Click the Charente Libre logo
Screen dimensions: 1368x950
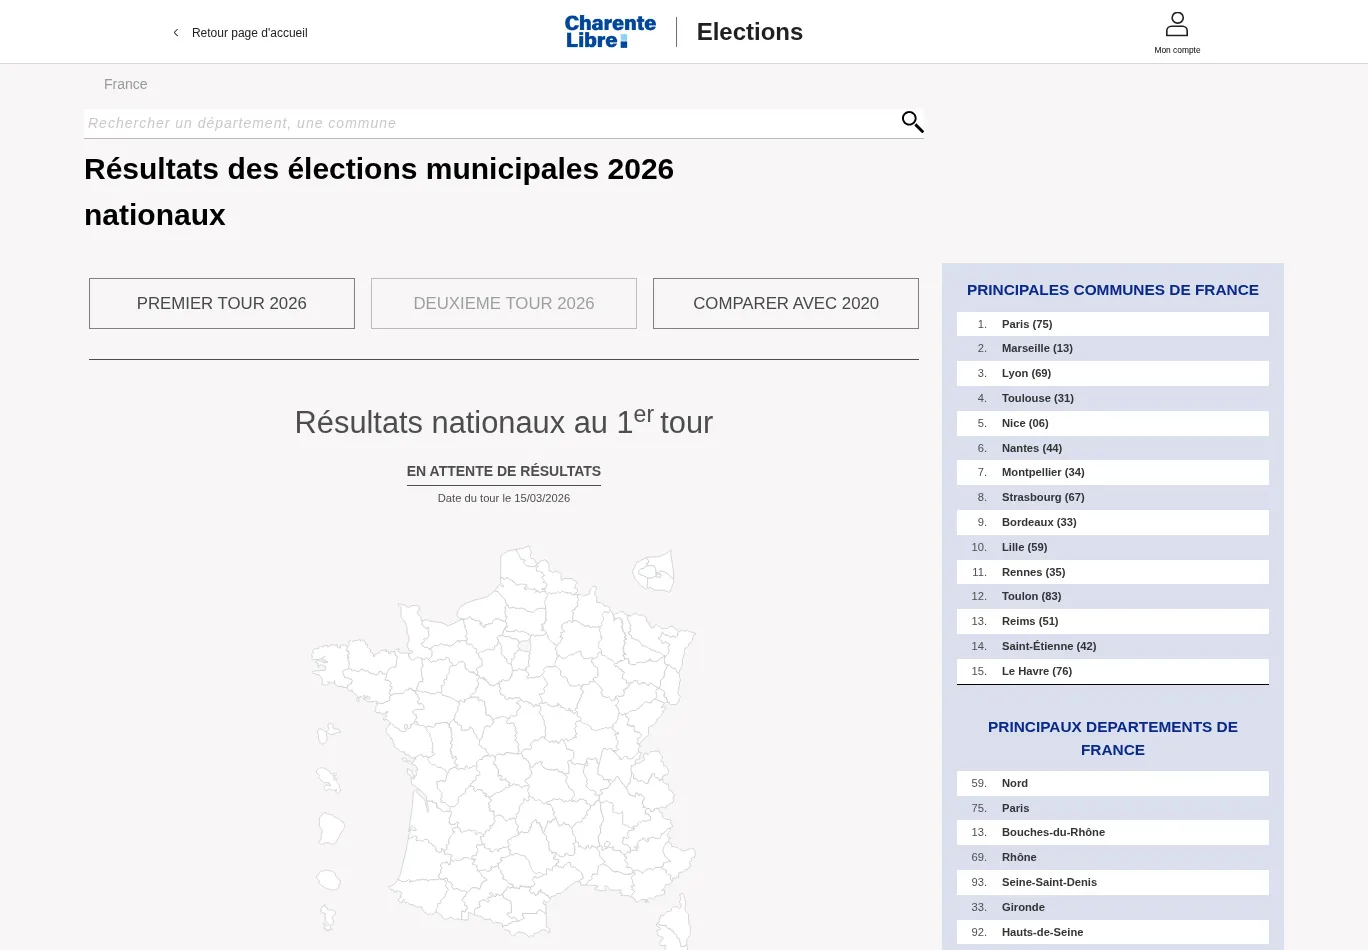click(x=610, y=32)
